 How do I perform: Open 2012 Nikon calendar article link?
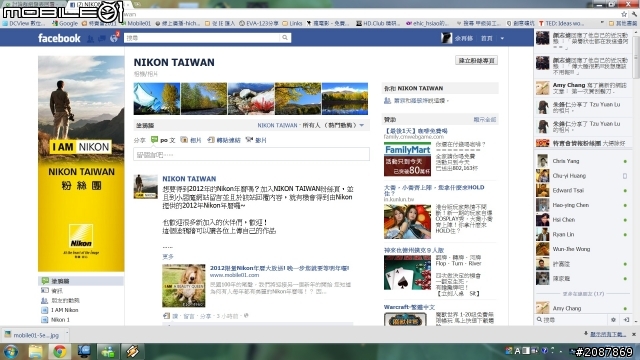[x=280, y=268]
